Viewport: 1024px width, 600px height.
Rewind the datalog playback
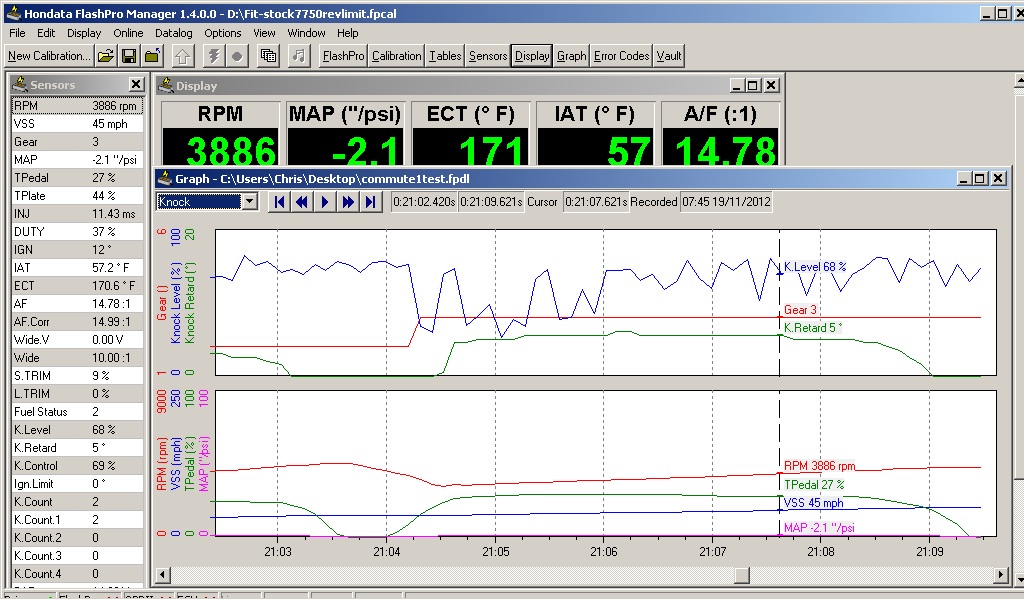click(x=302, y=202)
